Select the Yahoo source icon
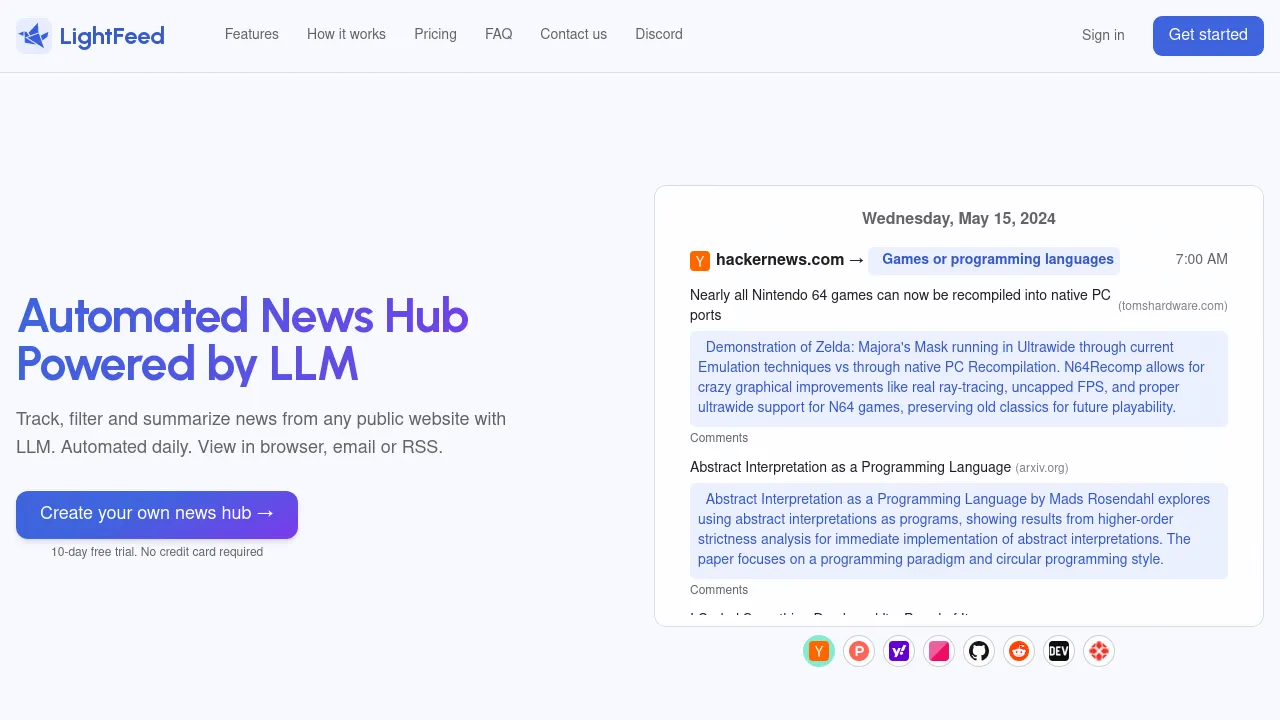Screen dimensions: 1280x720 (899, 651)
